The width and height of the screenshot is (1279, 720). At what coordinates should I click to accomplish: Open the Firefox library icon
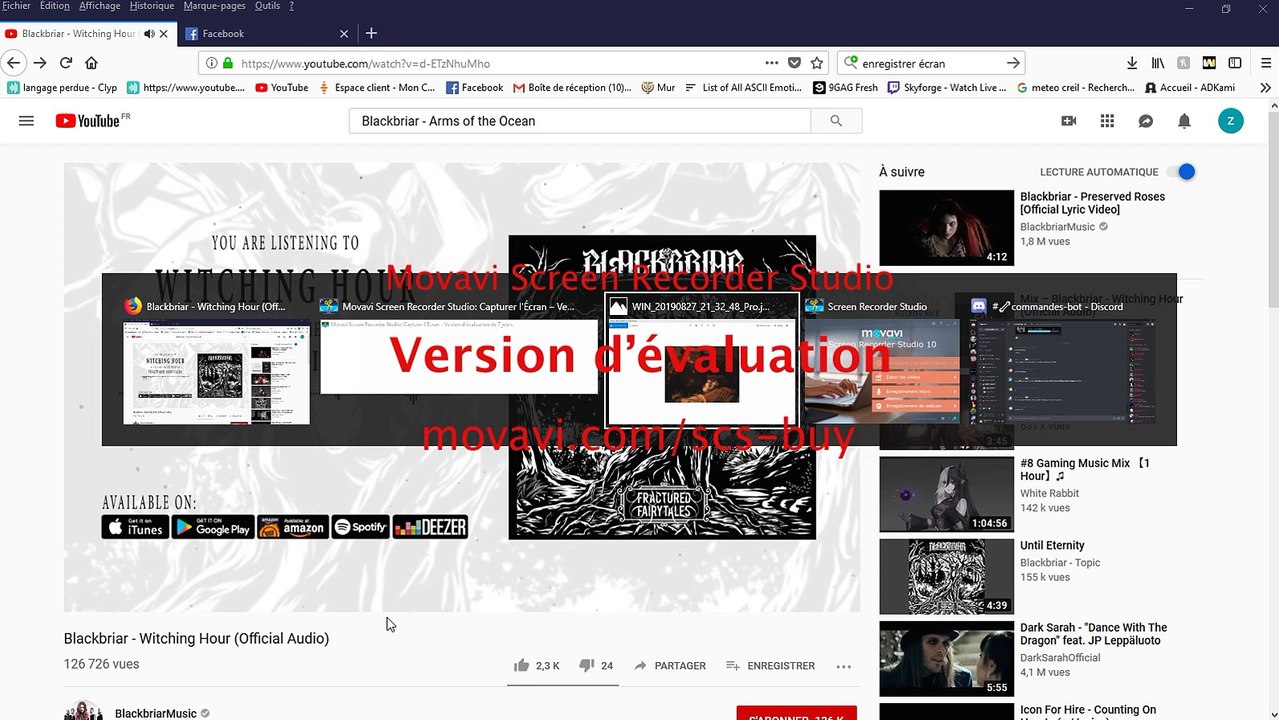pyautogui.click(x=1158, y=63)
